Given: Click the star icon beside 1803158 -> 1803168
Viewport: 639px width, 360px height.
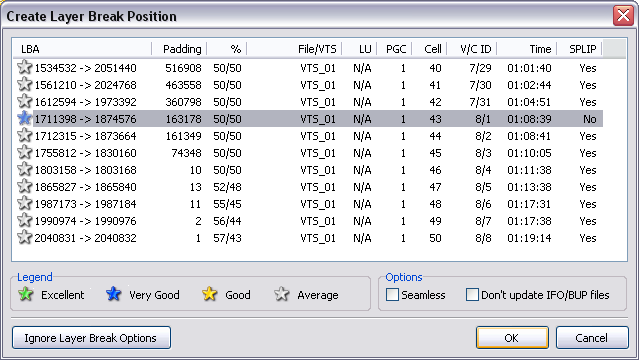Looking at the screenshot, I should click(x=24, y=170).
